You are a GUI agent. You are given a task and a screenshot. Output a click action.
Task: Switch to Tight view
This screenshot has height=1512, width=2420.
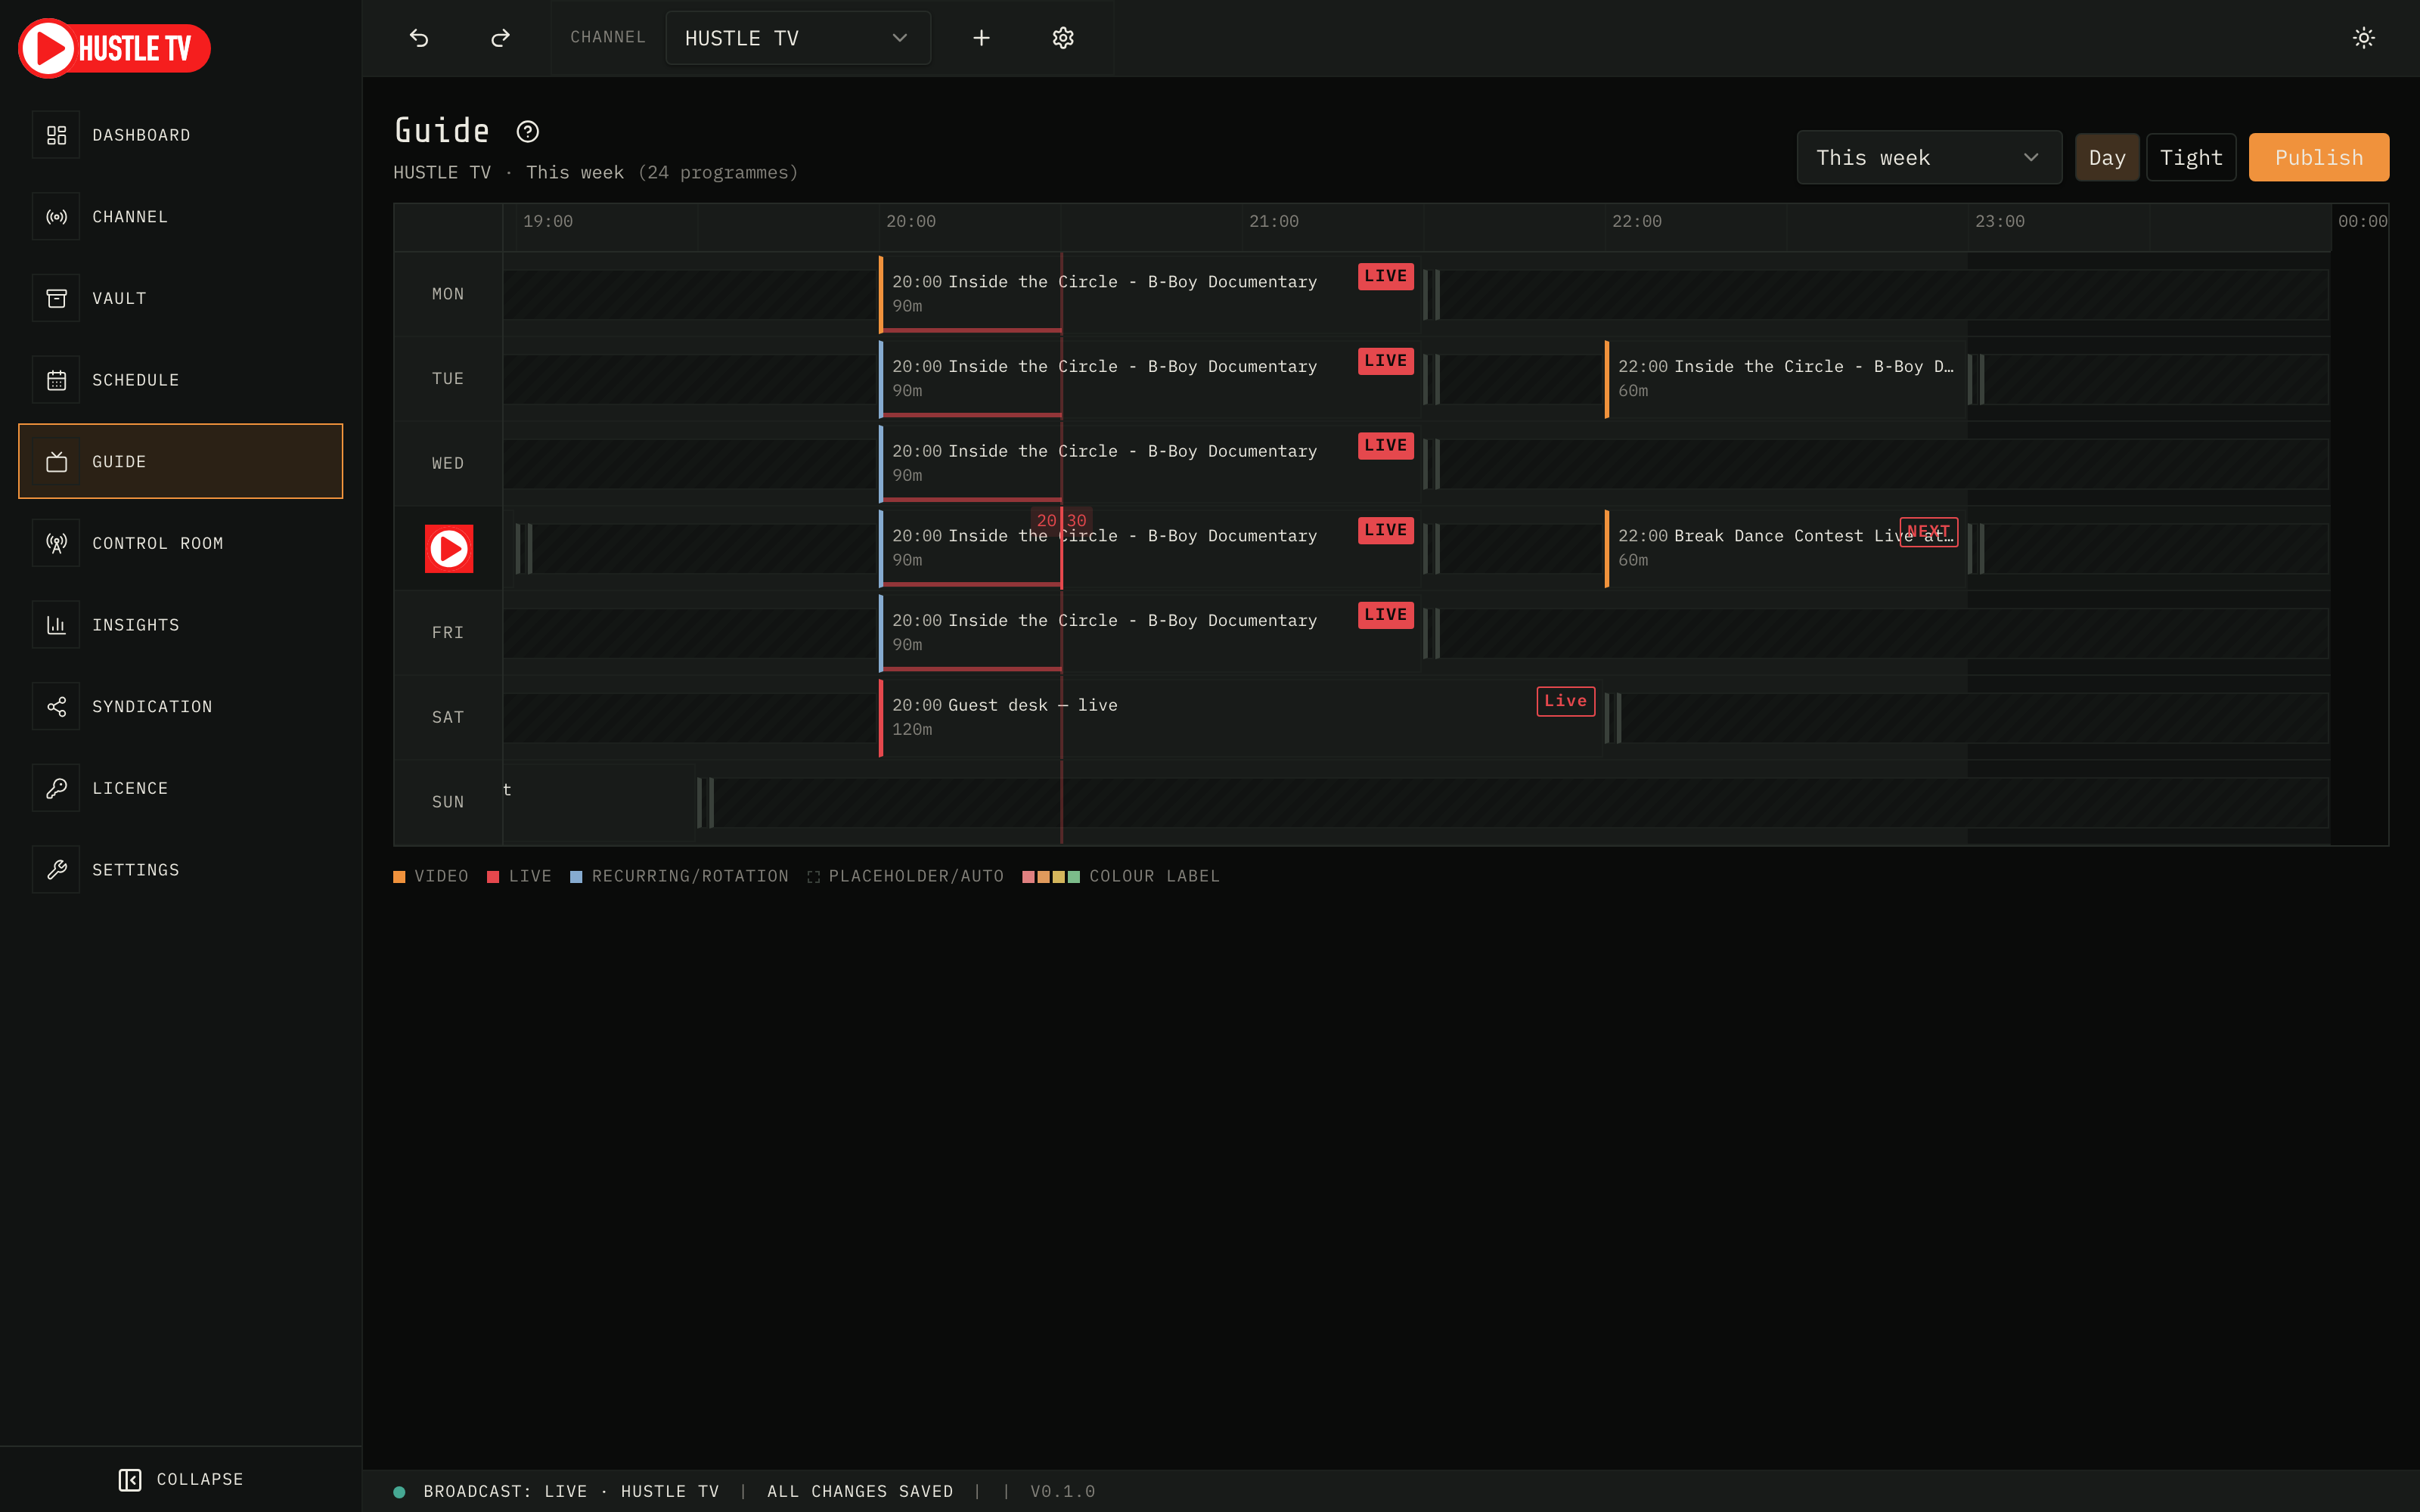tap(2191, 157)
